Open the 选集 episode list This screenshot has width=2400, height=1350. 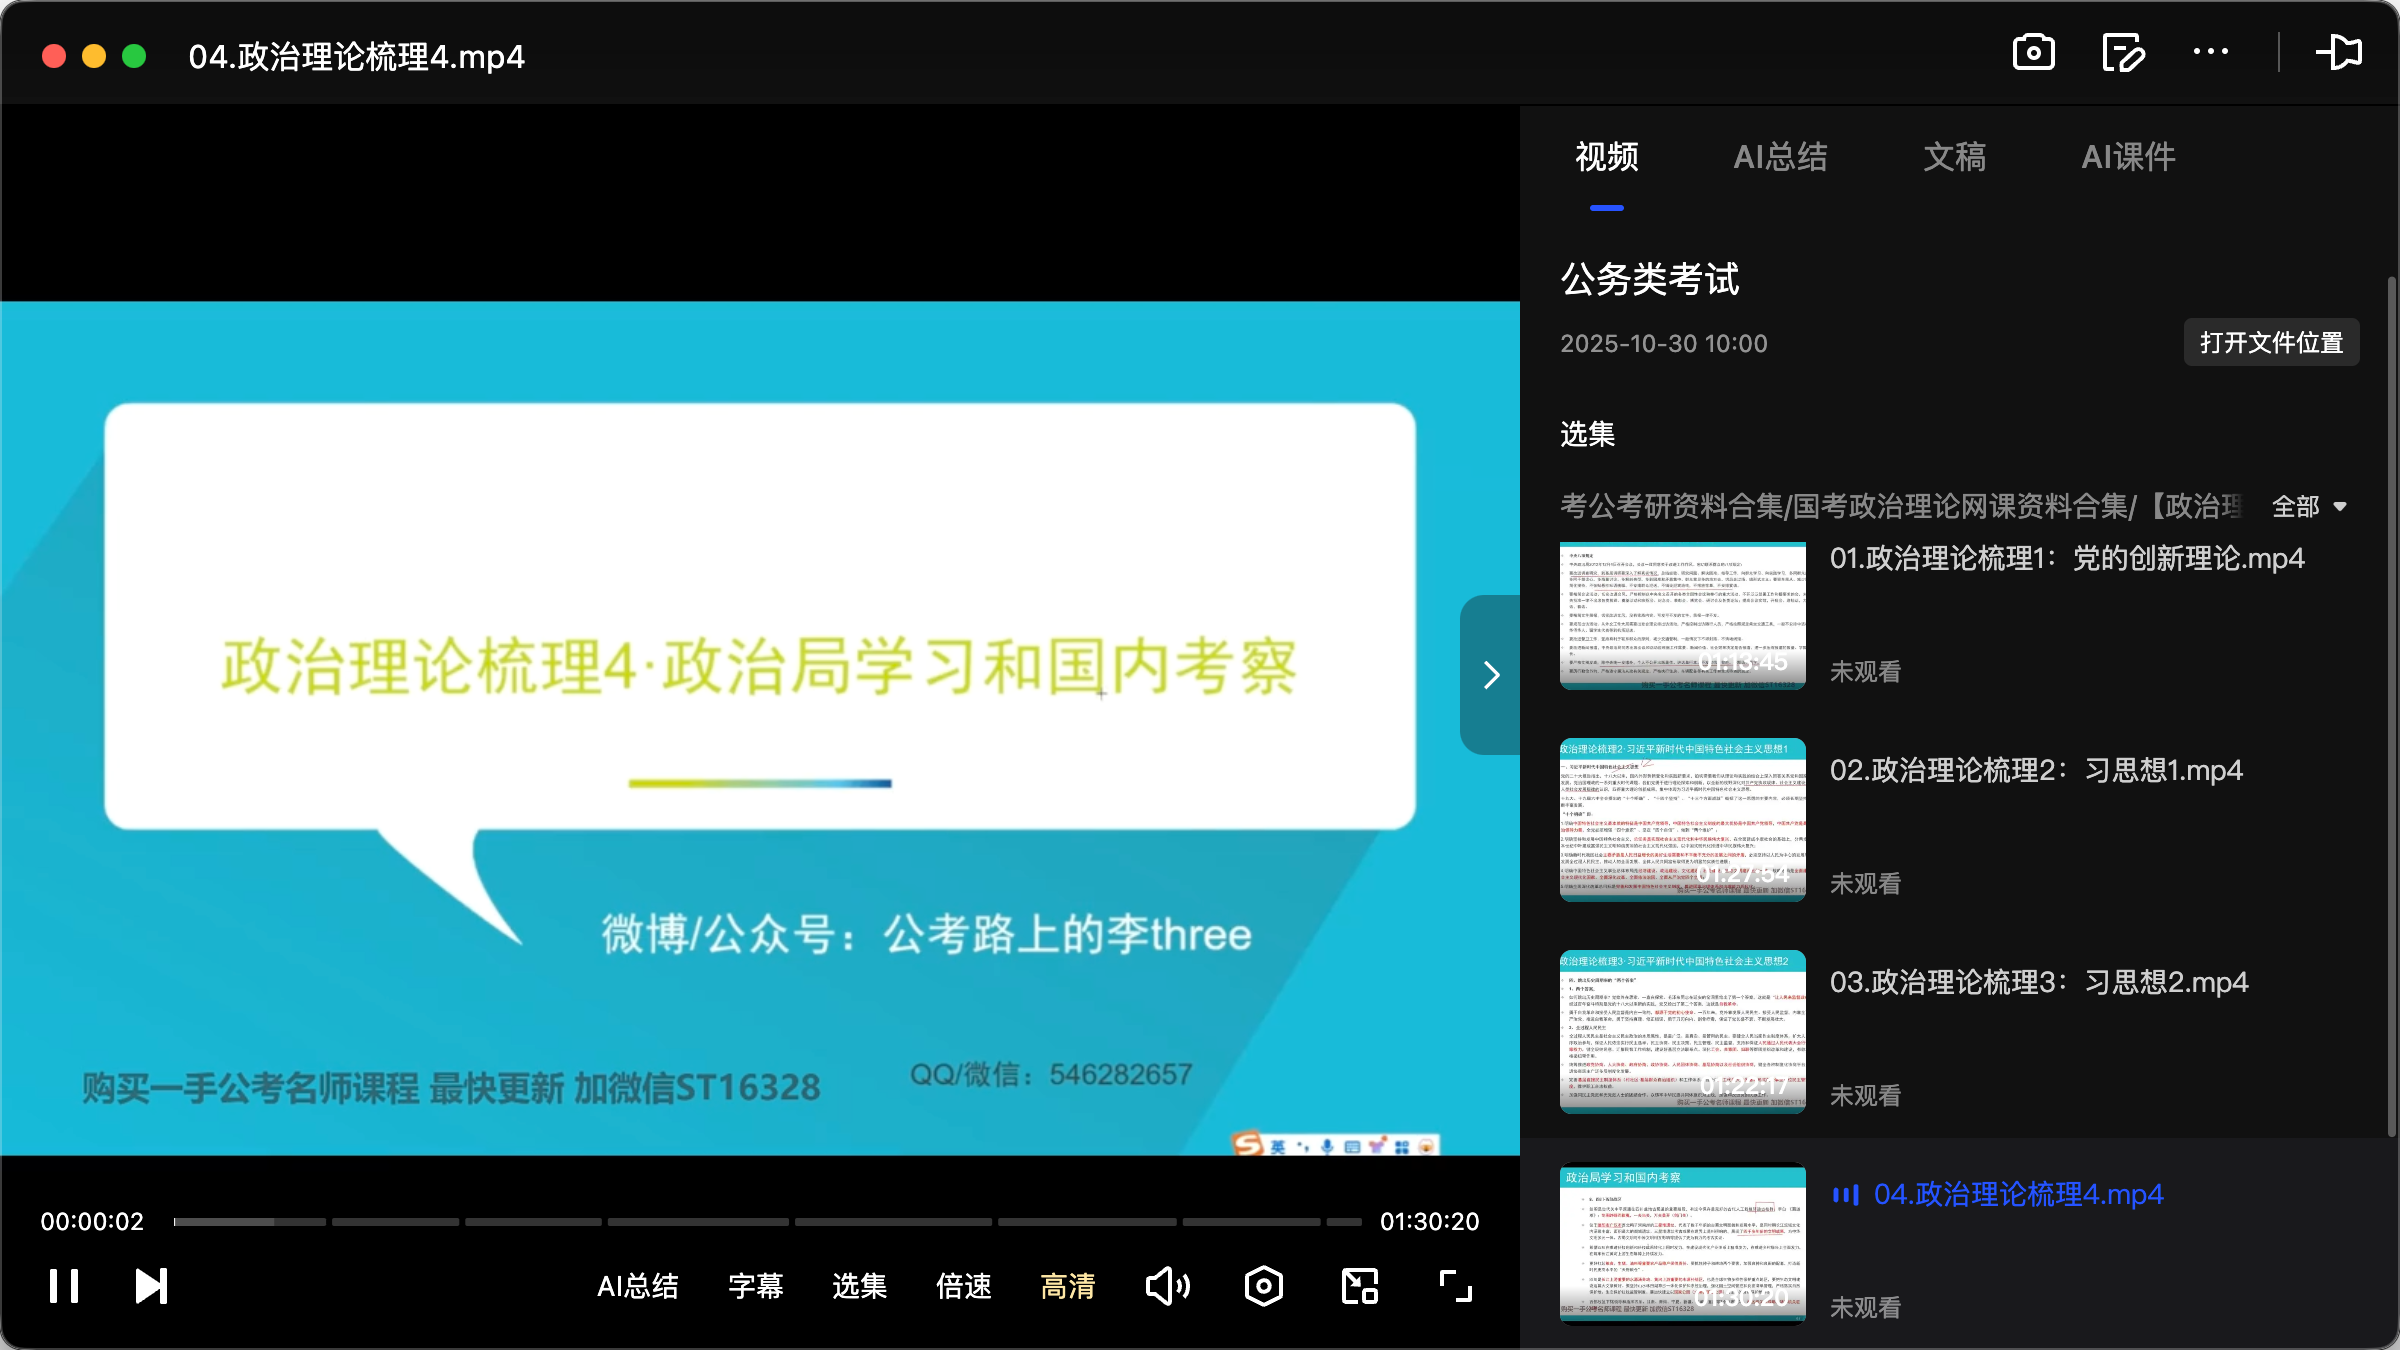click(x=857, y=1287)
